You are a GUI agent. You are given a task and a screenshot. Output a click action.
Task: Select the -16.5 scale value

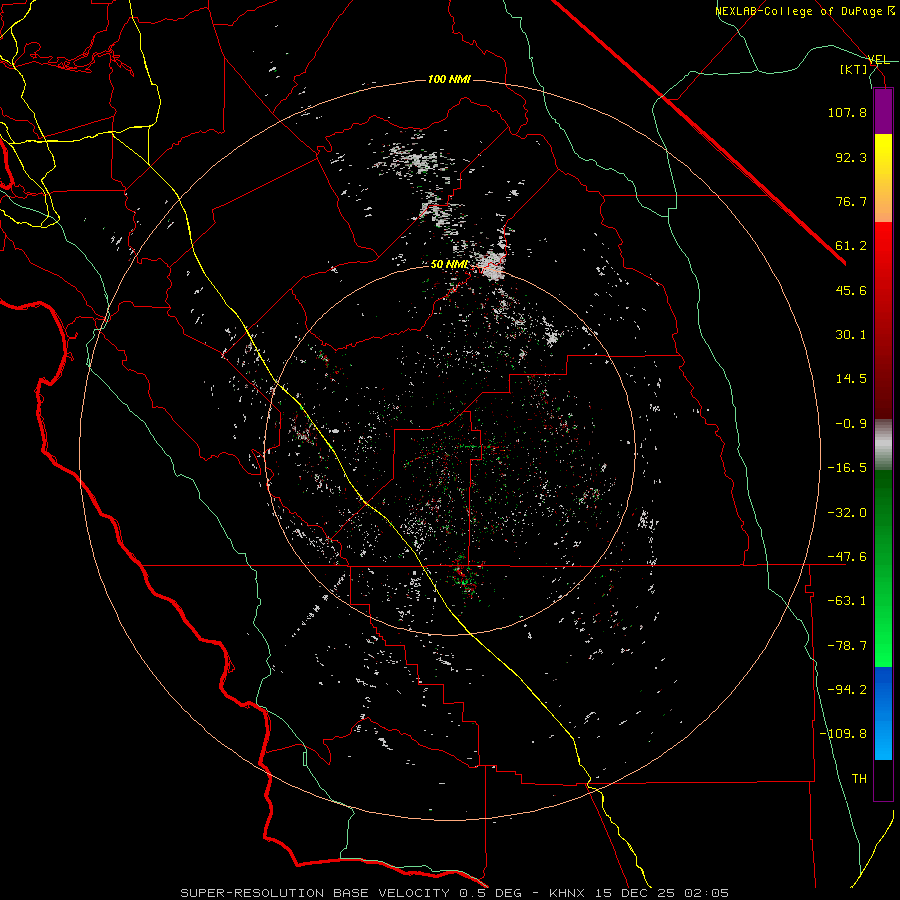pyautogui.click(x=847, y=468)
